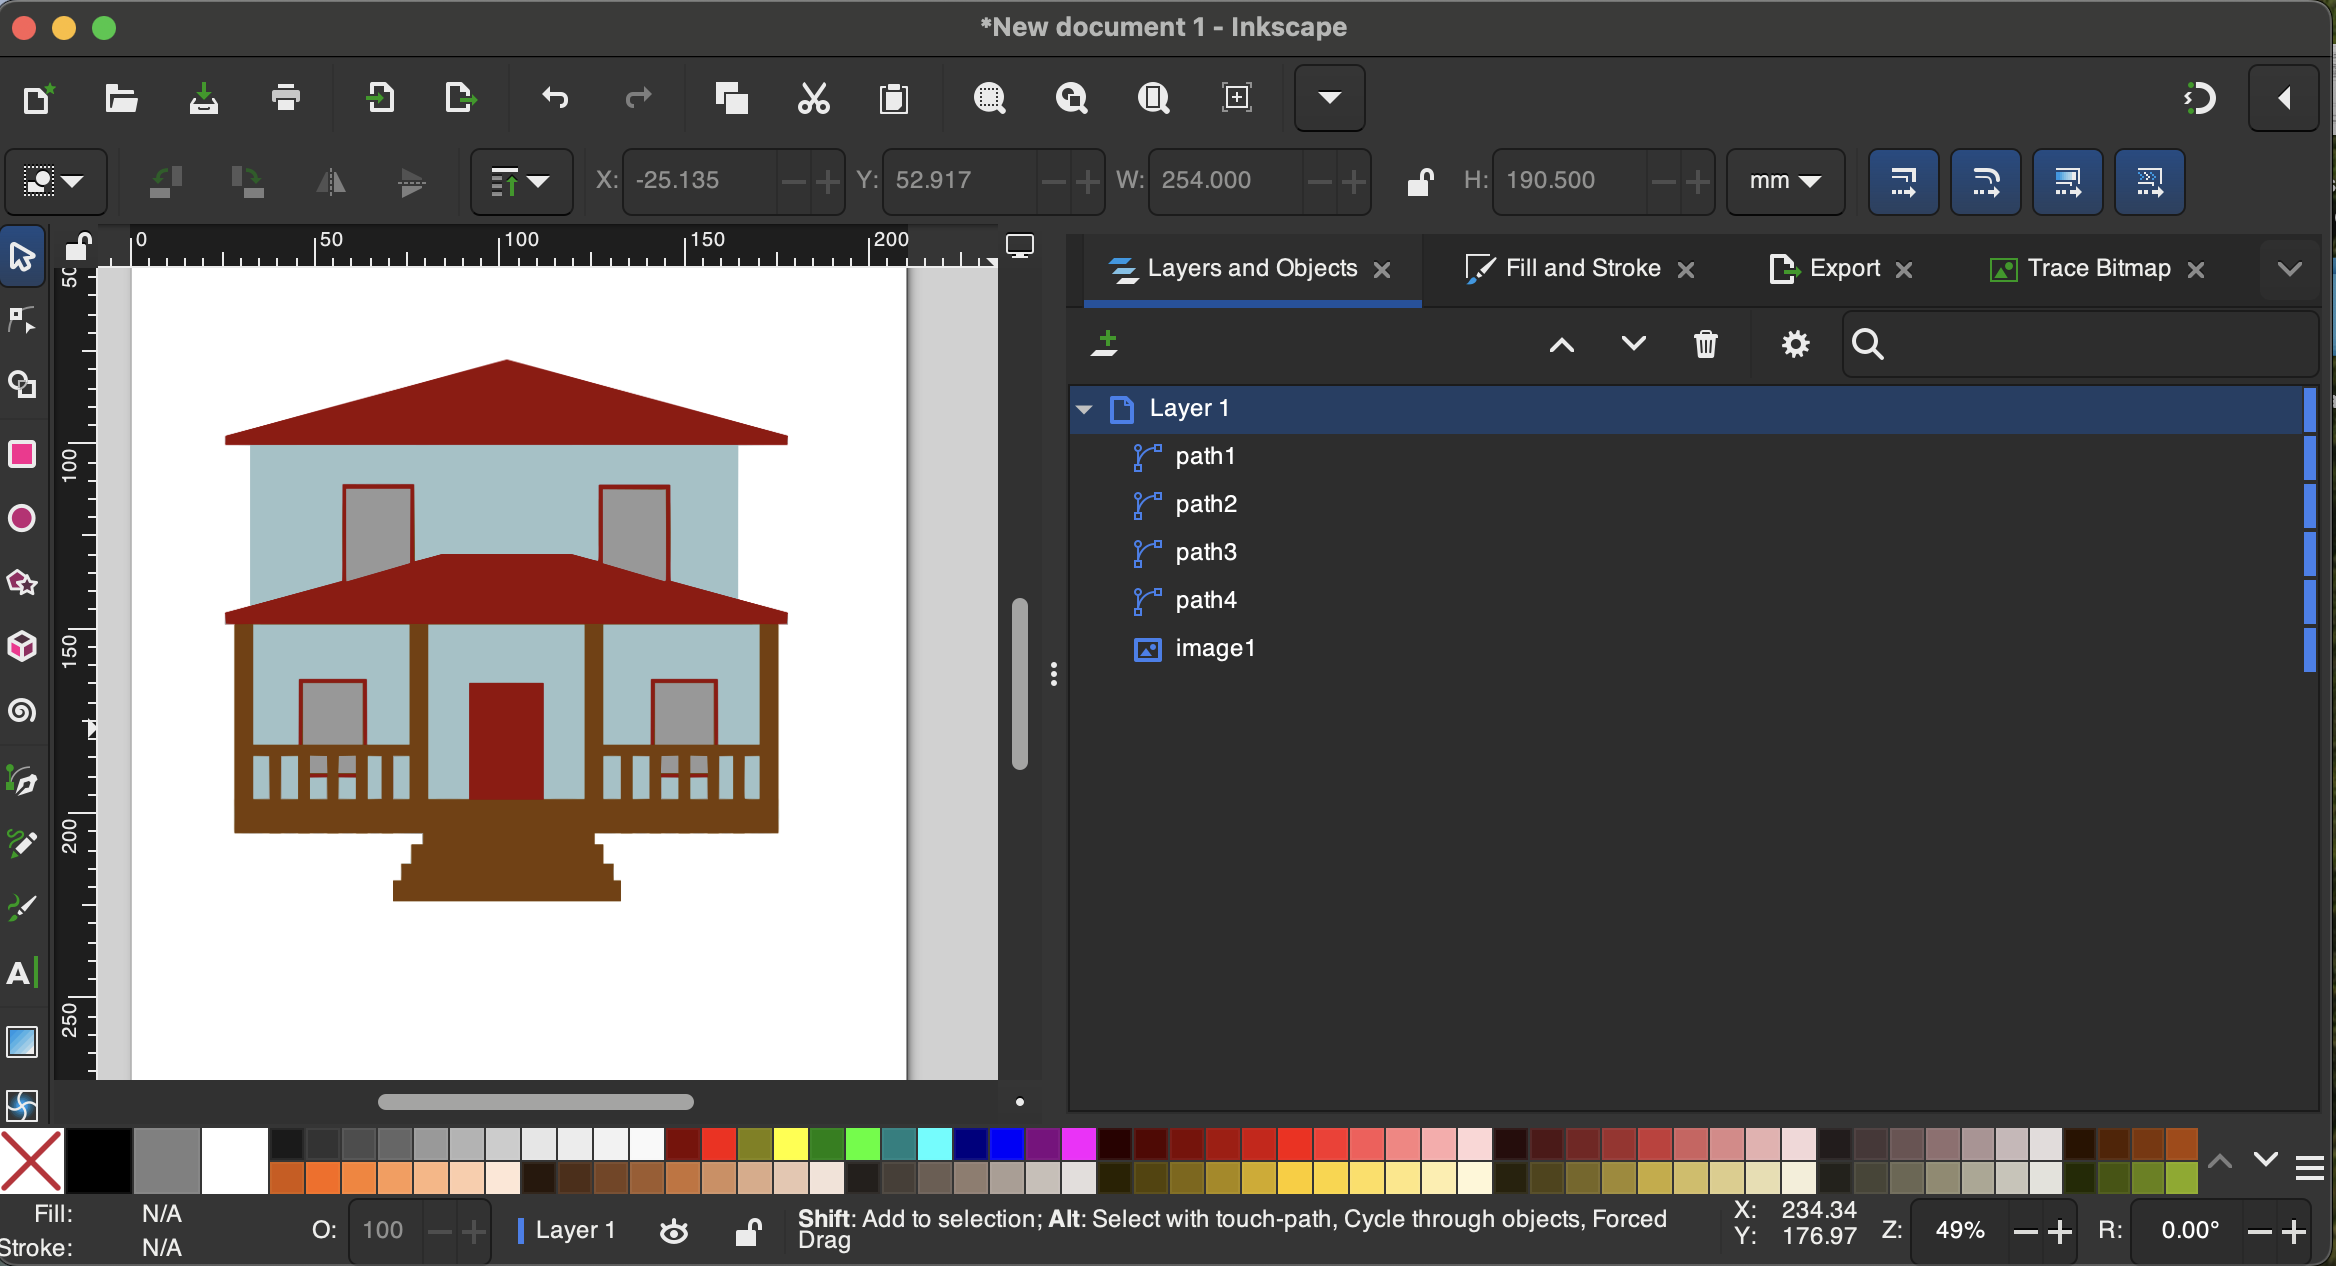Select the Ellipse tool
2336x1266 pixels.
[22, 519]
